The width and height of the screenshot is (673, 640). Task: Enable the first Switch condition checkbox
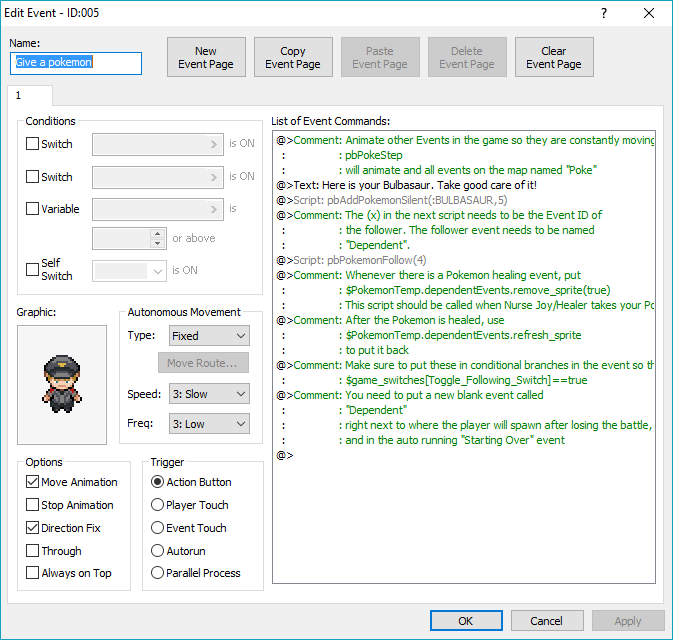point(33,144)
